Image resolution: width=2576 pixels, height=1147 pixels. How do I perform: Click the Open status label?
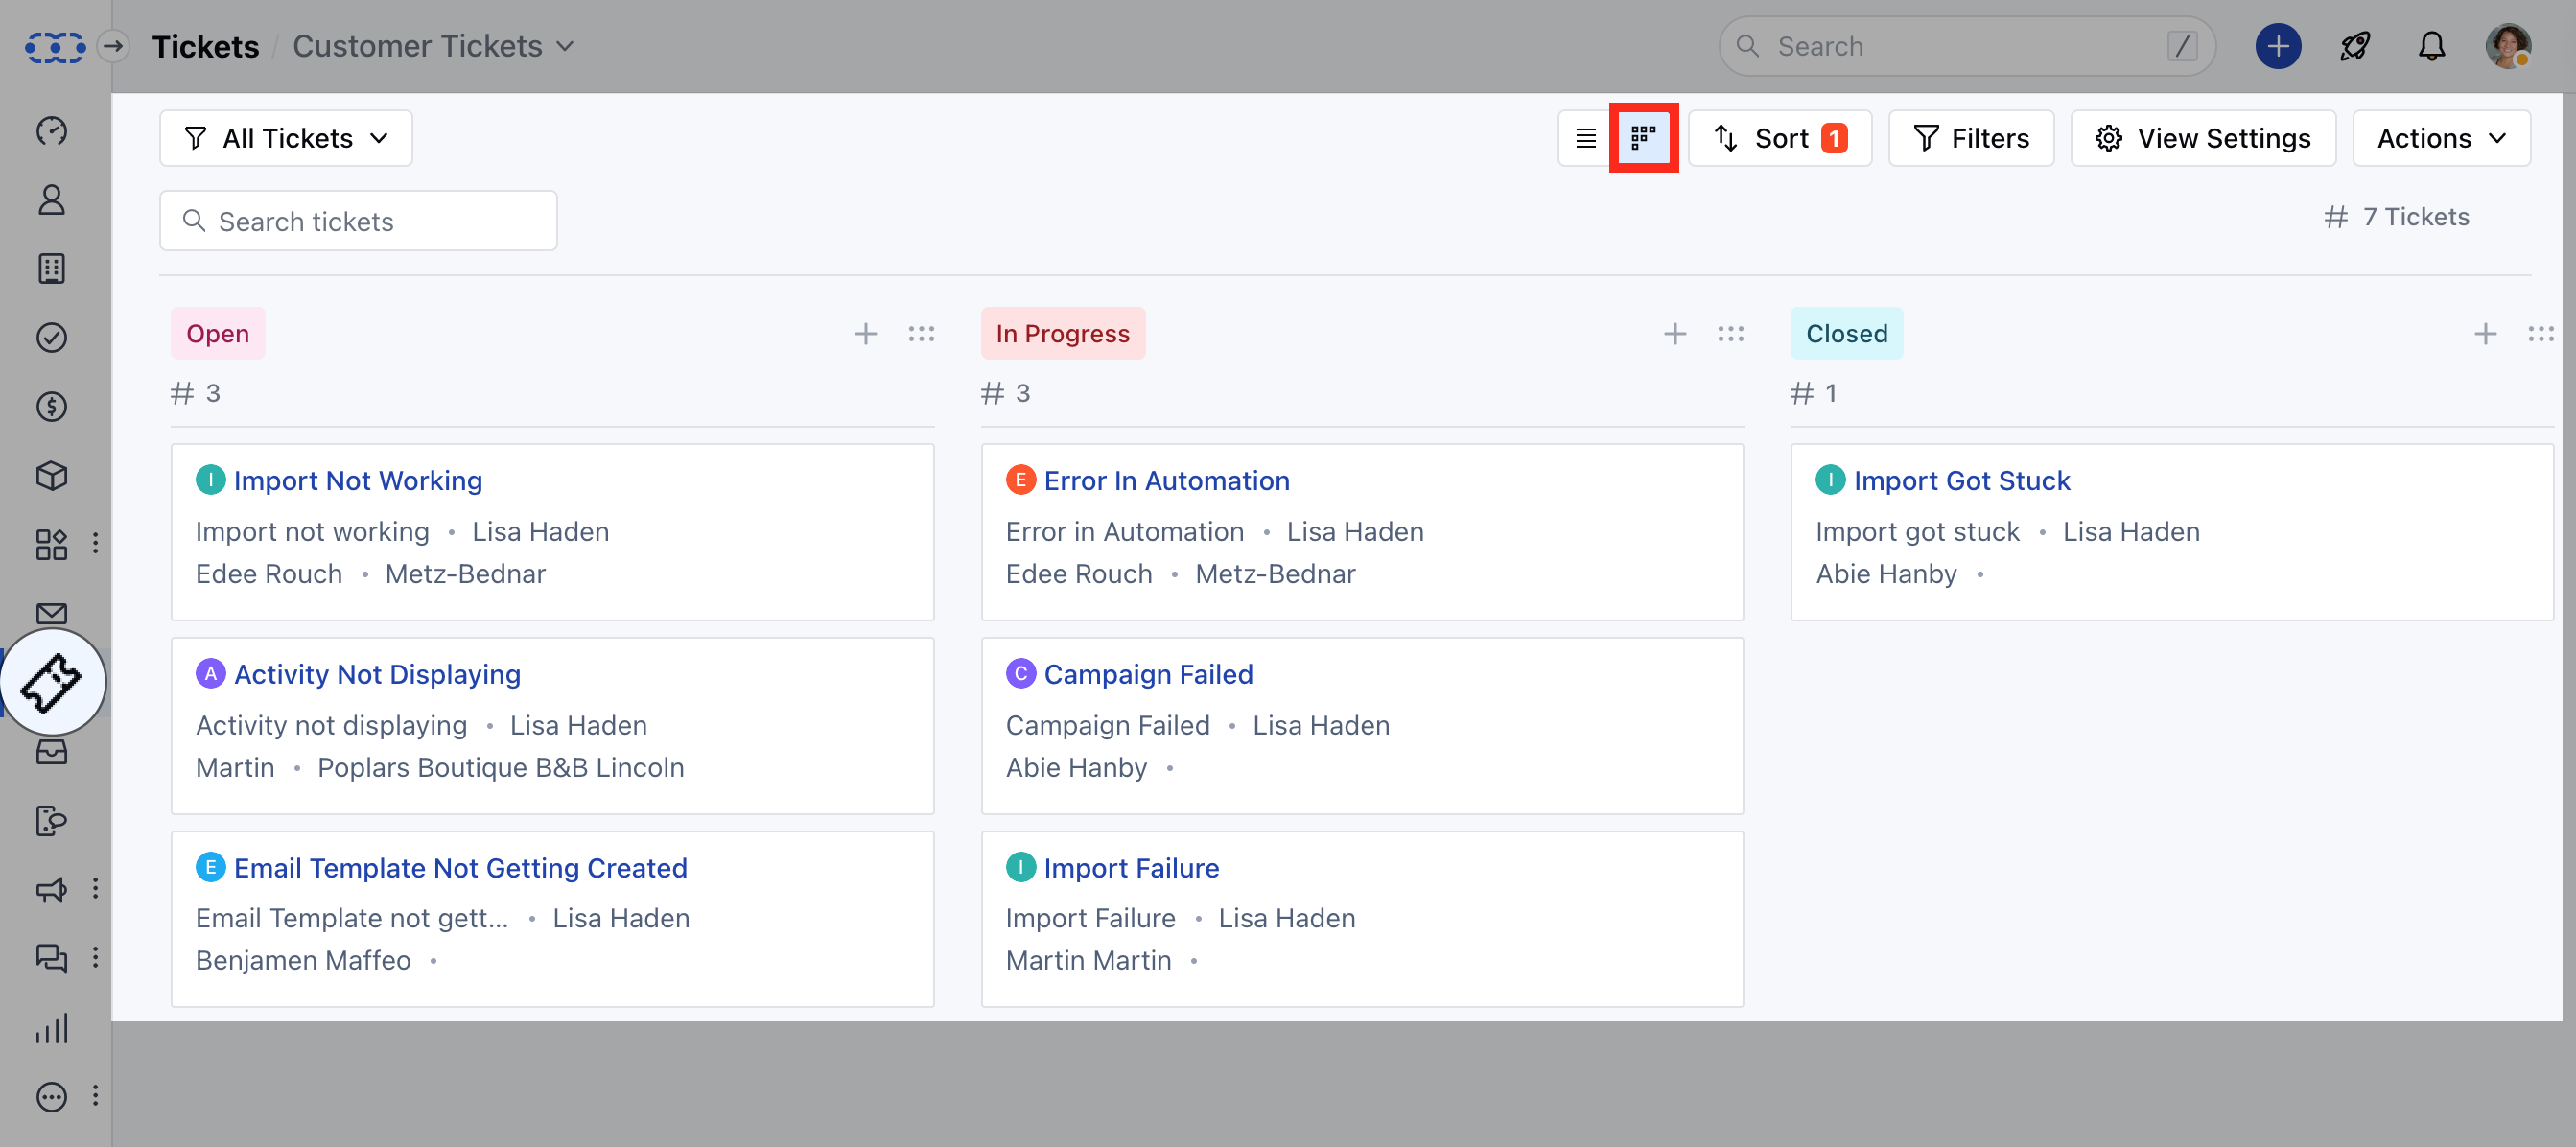(218, 334)
